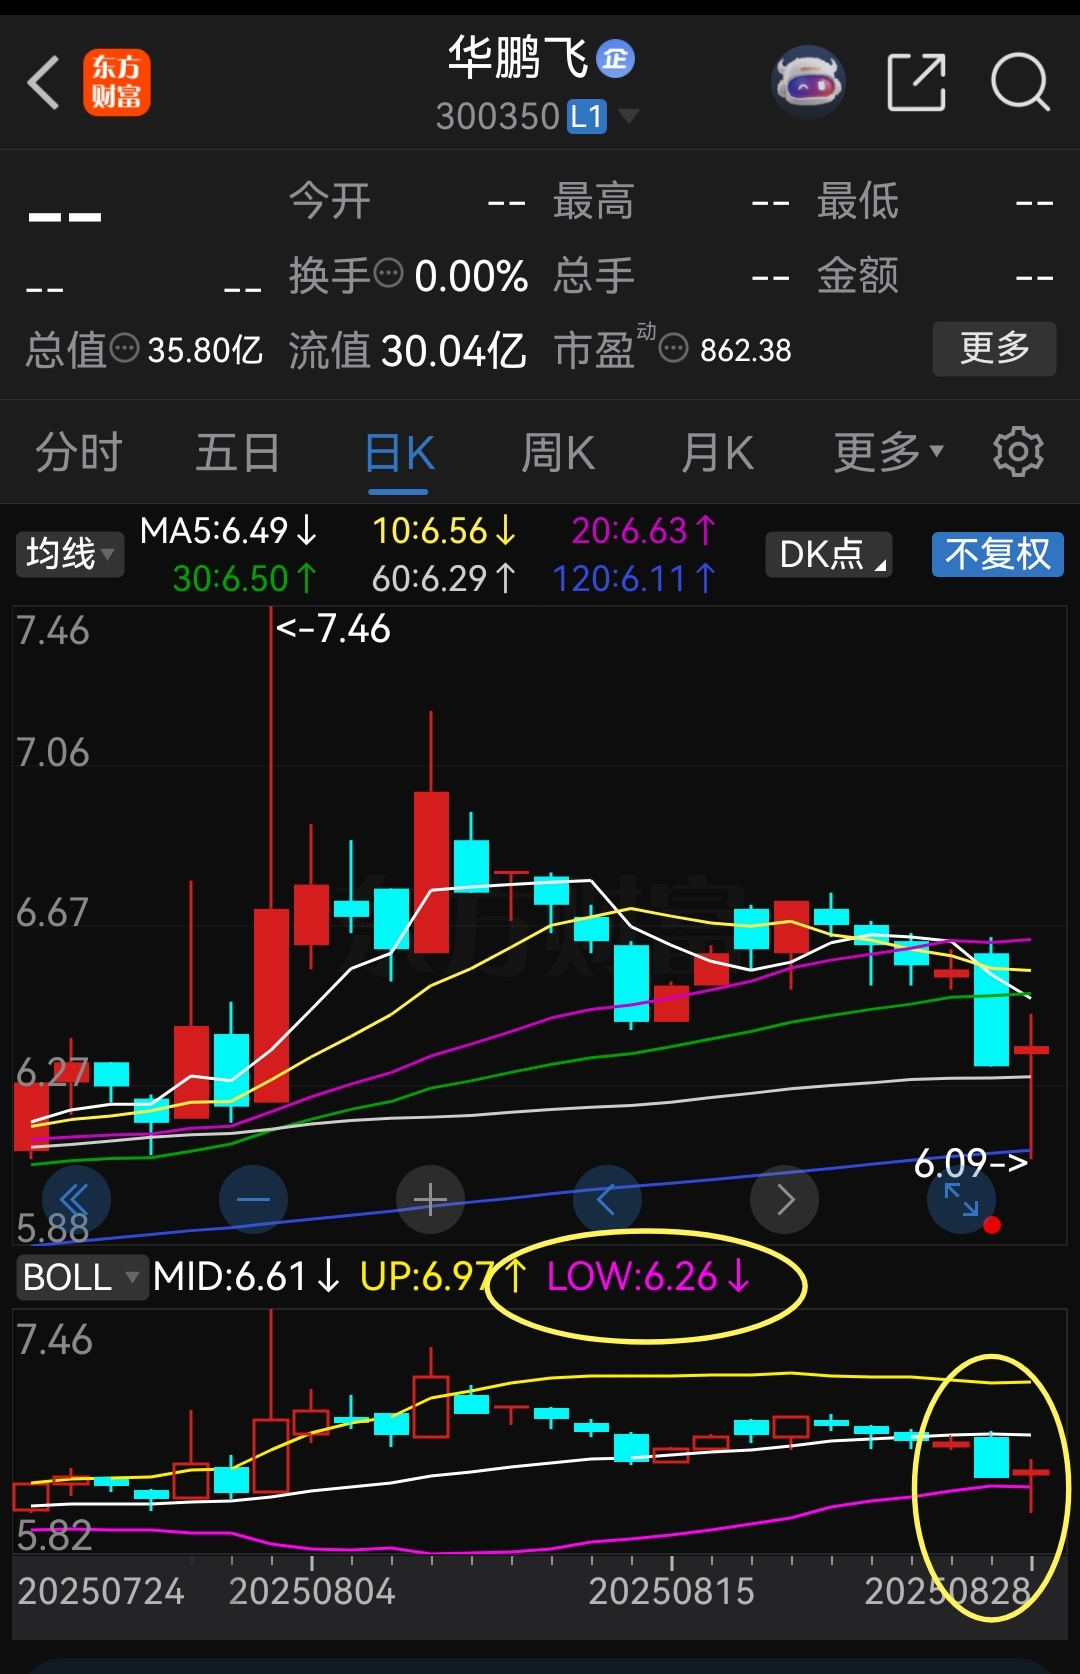The image size is (1080, 1674).
Task: Tap 最低 label
Action: (858, 201)
